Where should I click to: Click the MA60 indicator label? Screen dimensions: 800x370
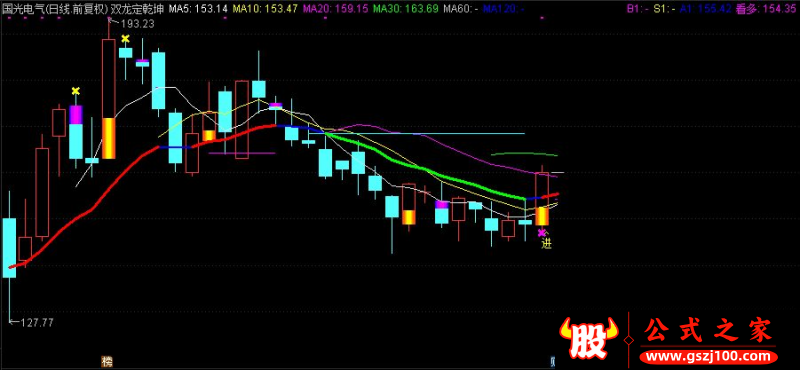tap(461, 9)
